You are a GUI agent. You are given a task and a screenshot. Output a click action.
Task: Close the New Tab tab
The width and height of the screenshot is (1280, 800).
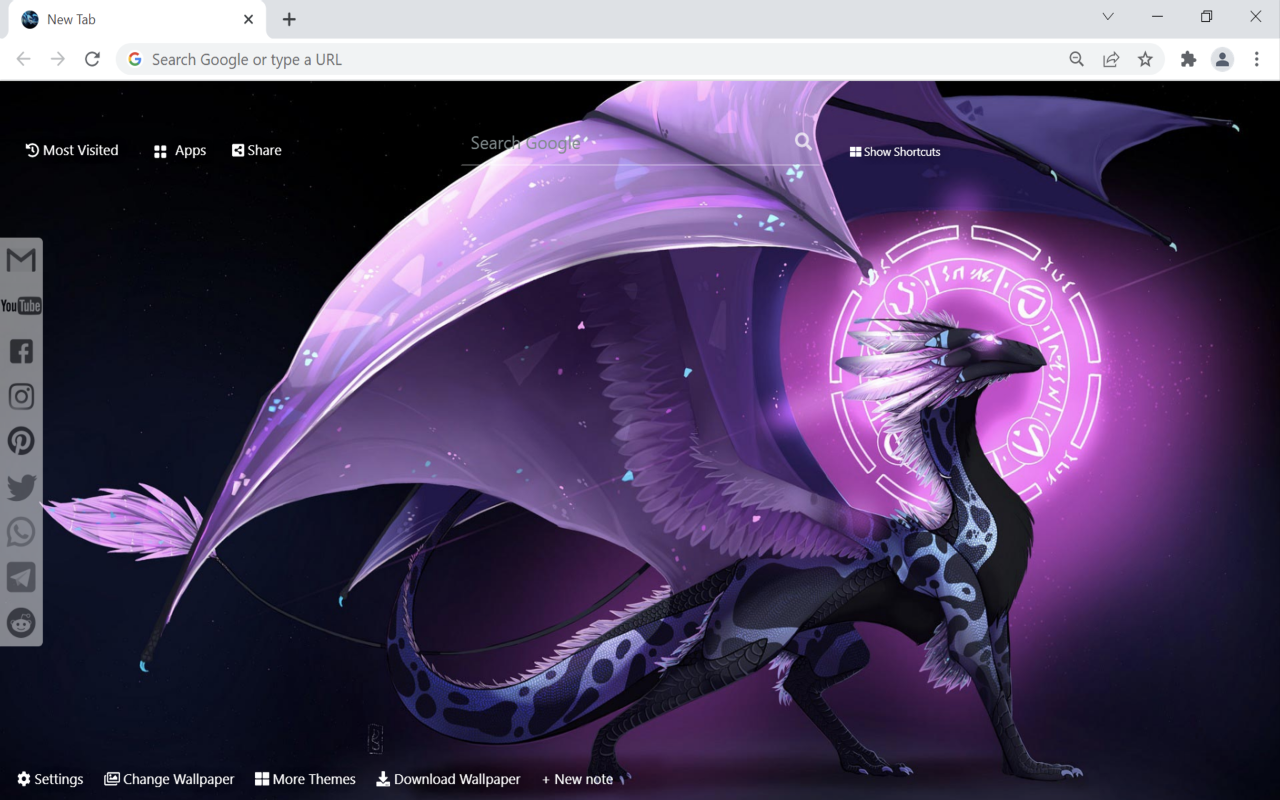(248, 19)
